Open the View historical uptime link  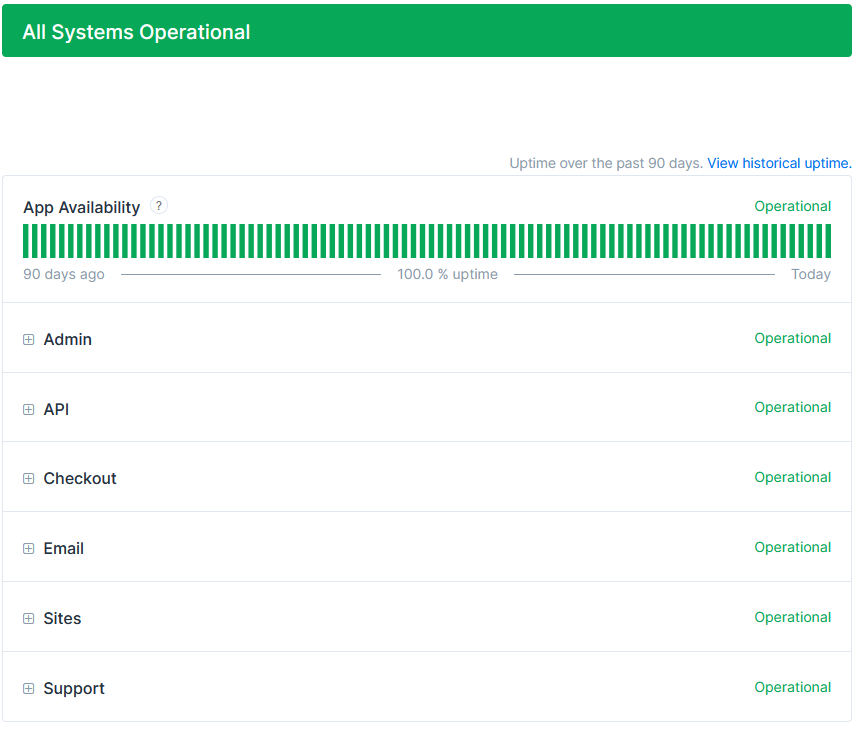[779, 163]
